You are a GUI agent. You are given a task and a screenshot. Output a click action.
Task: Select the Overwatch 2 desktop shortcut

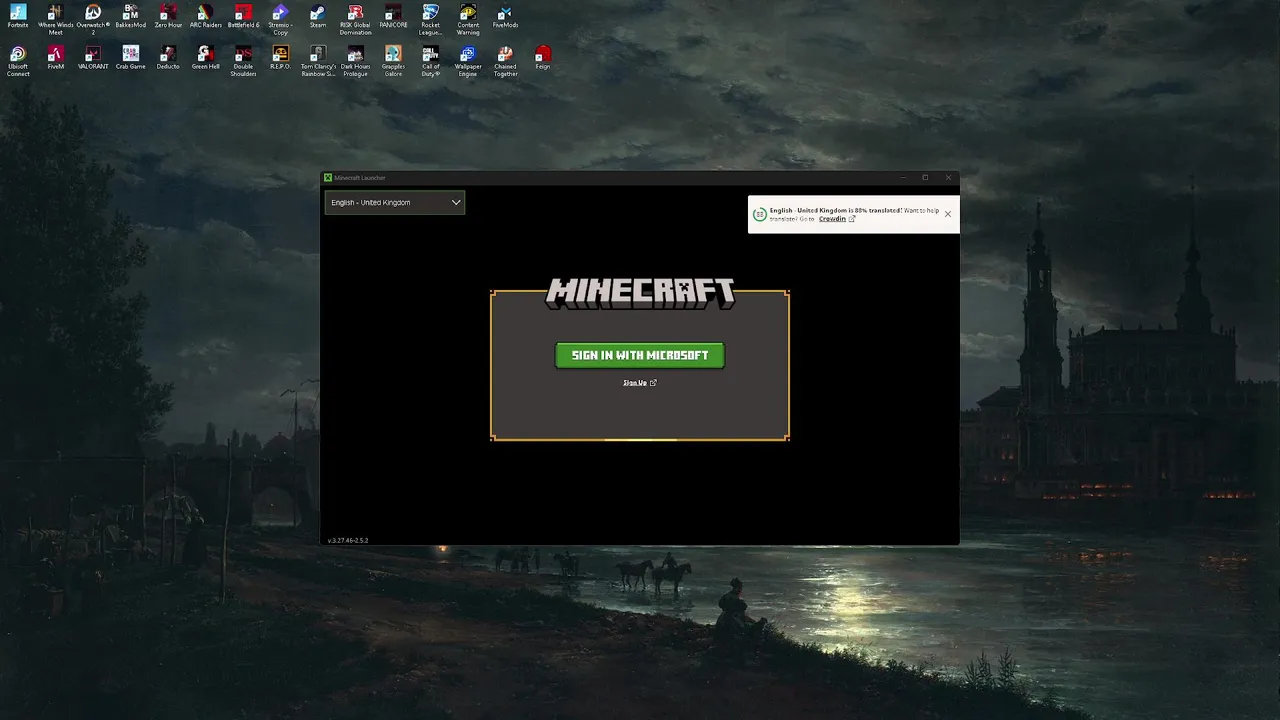(93, 19)
